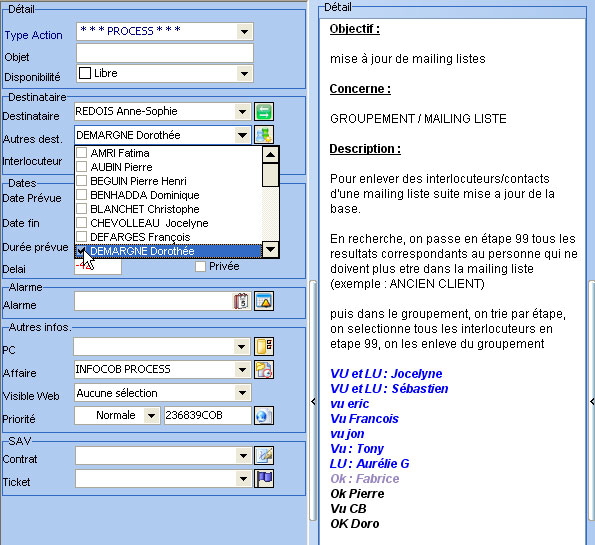Open the Contrat edit icon
This screenshot has height=545, width=595.
pos(264,455)
